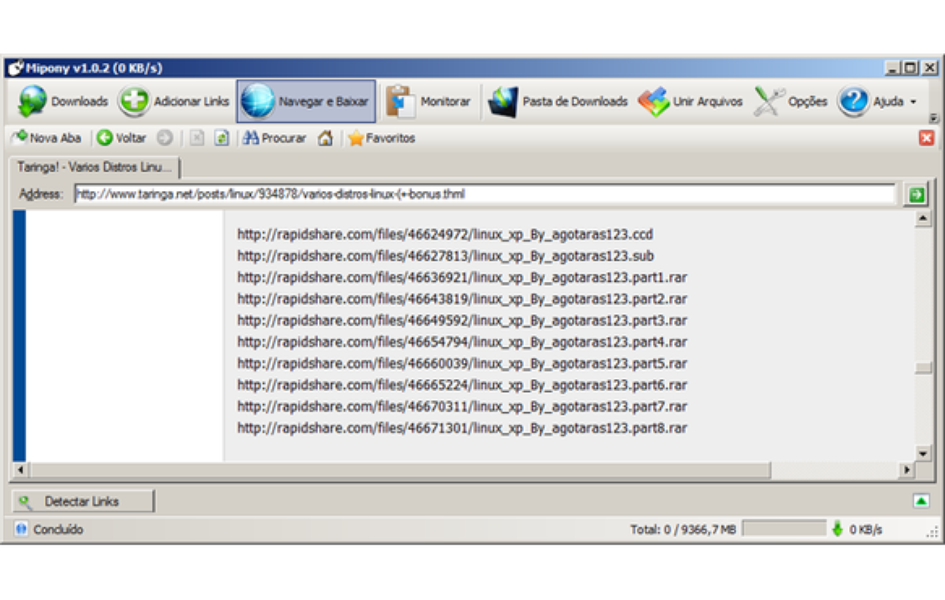Click the status bar progress bar
This screenshot has height=600, width=945.
pos(784,529)
